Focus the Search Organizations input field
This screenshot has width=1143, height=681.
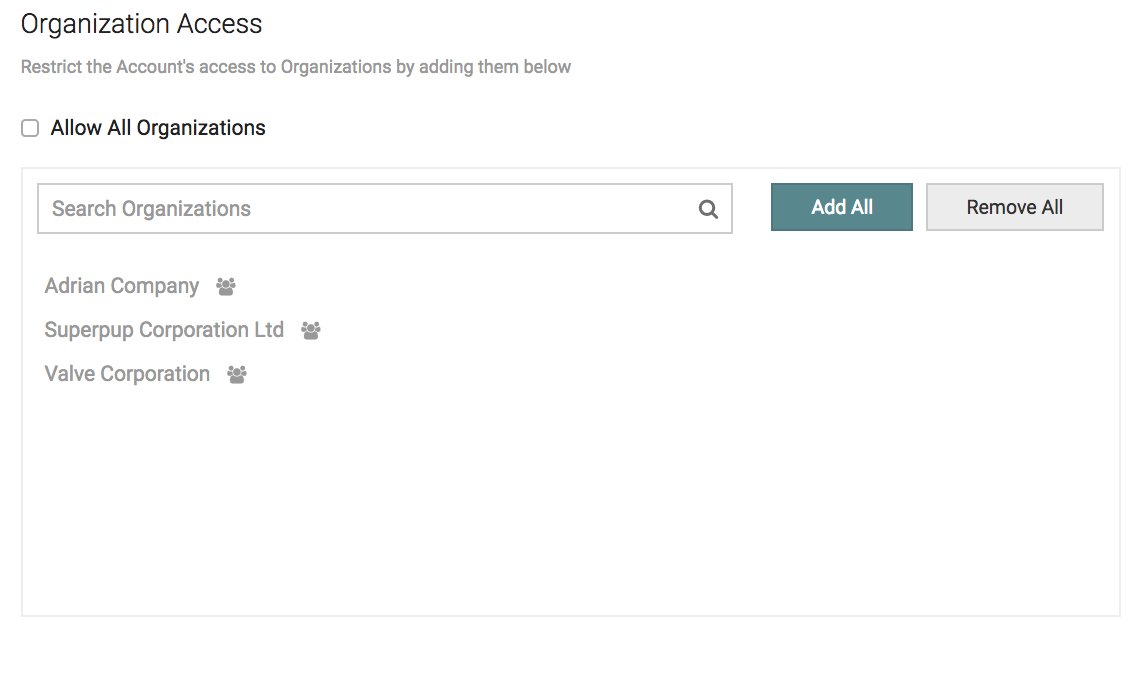(370, 209)
